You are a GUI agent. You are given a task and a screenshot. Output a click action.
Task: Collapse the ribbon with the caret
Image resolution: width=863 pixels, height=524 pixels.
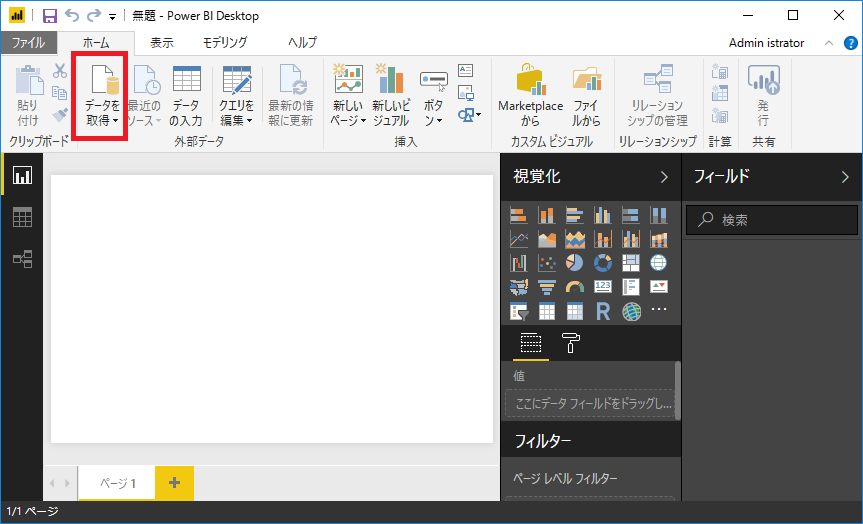pos(829,43)
